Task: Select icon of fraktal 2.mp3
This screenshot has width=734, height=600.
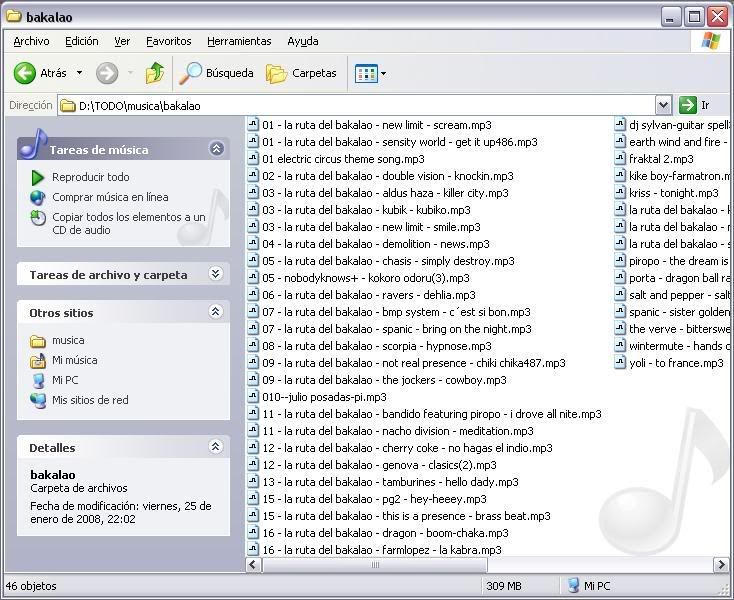Action: point(620,159)
